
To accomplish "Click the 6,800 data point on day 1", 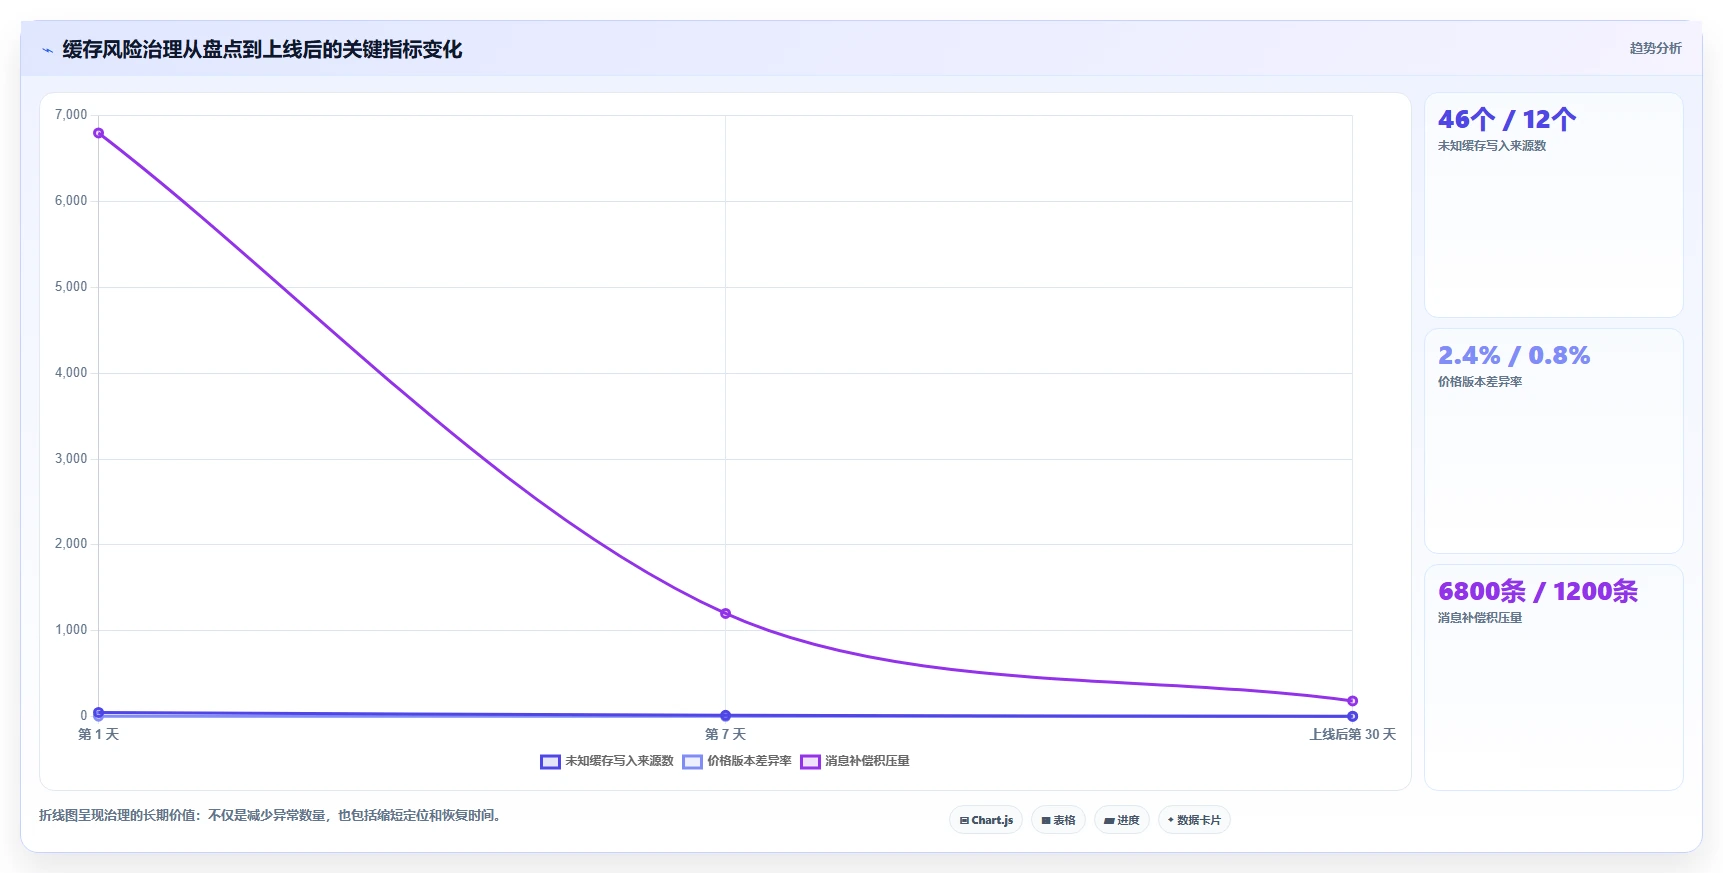I will click(x=98, y=133).
